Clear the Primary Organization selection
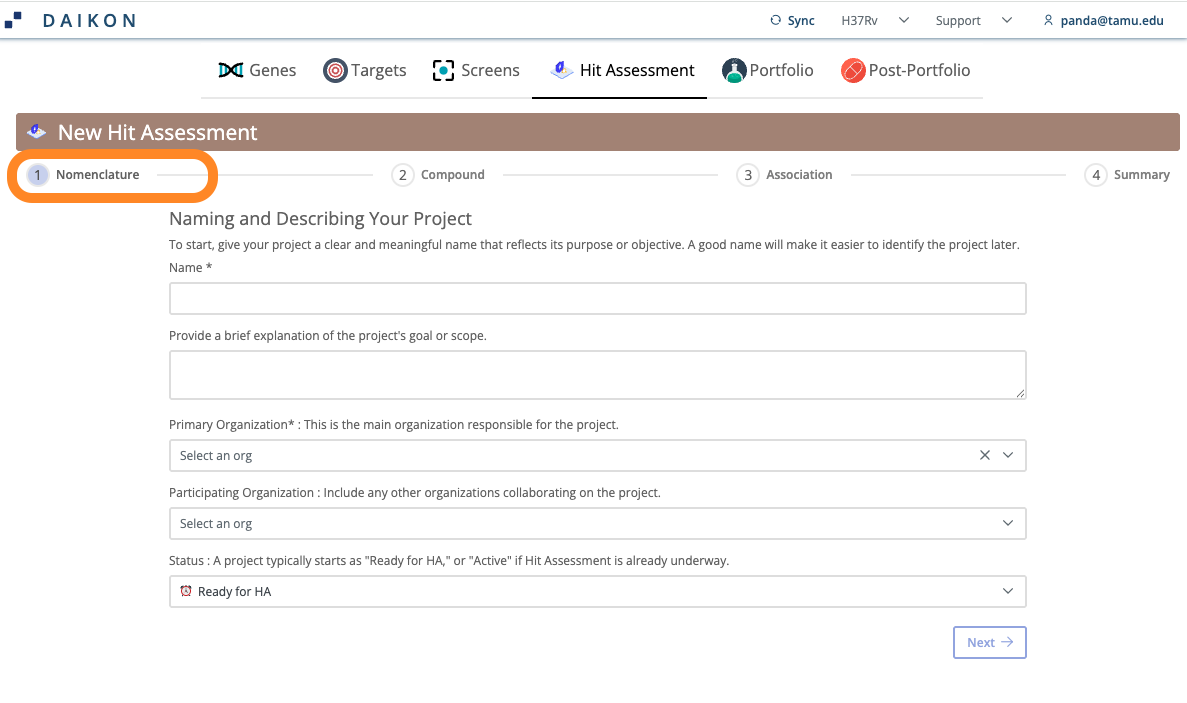Viewport: 1187px width, 703px height. click(984, 455)
